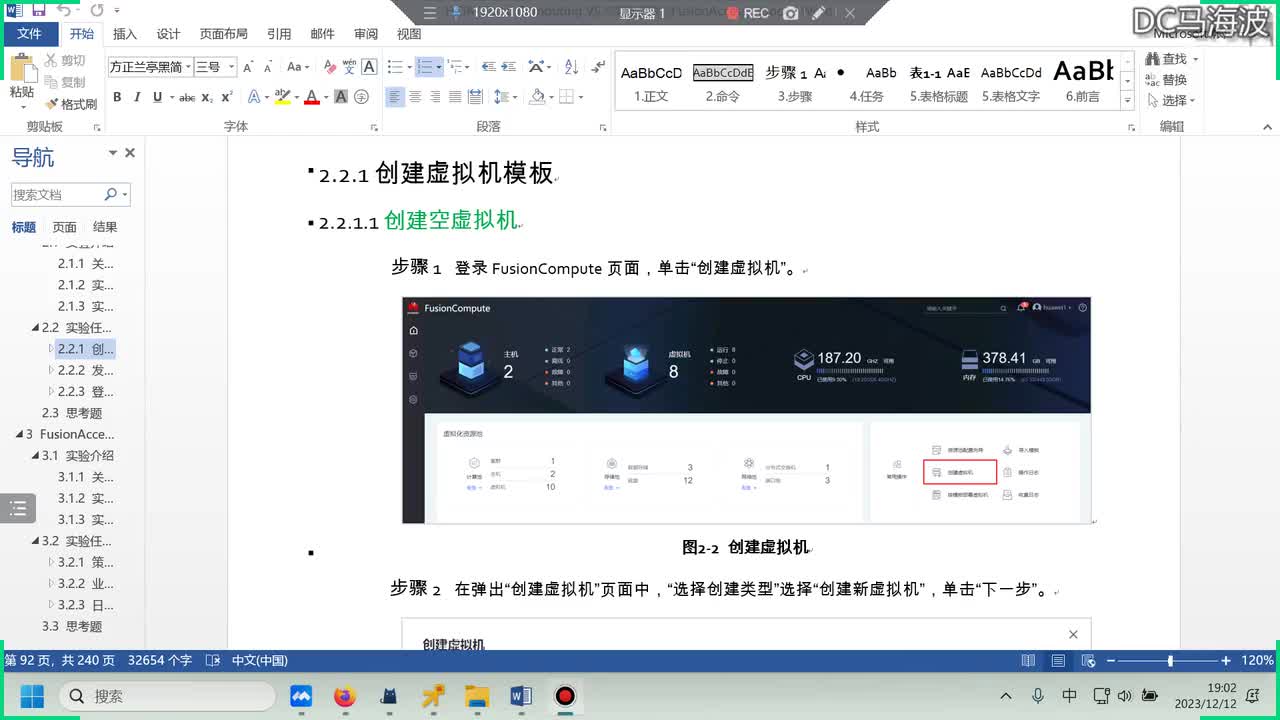Toggle underline formatting

point(157,97)
